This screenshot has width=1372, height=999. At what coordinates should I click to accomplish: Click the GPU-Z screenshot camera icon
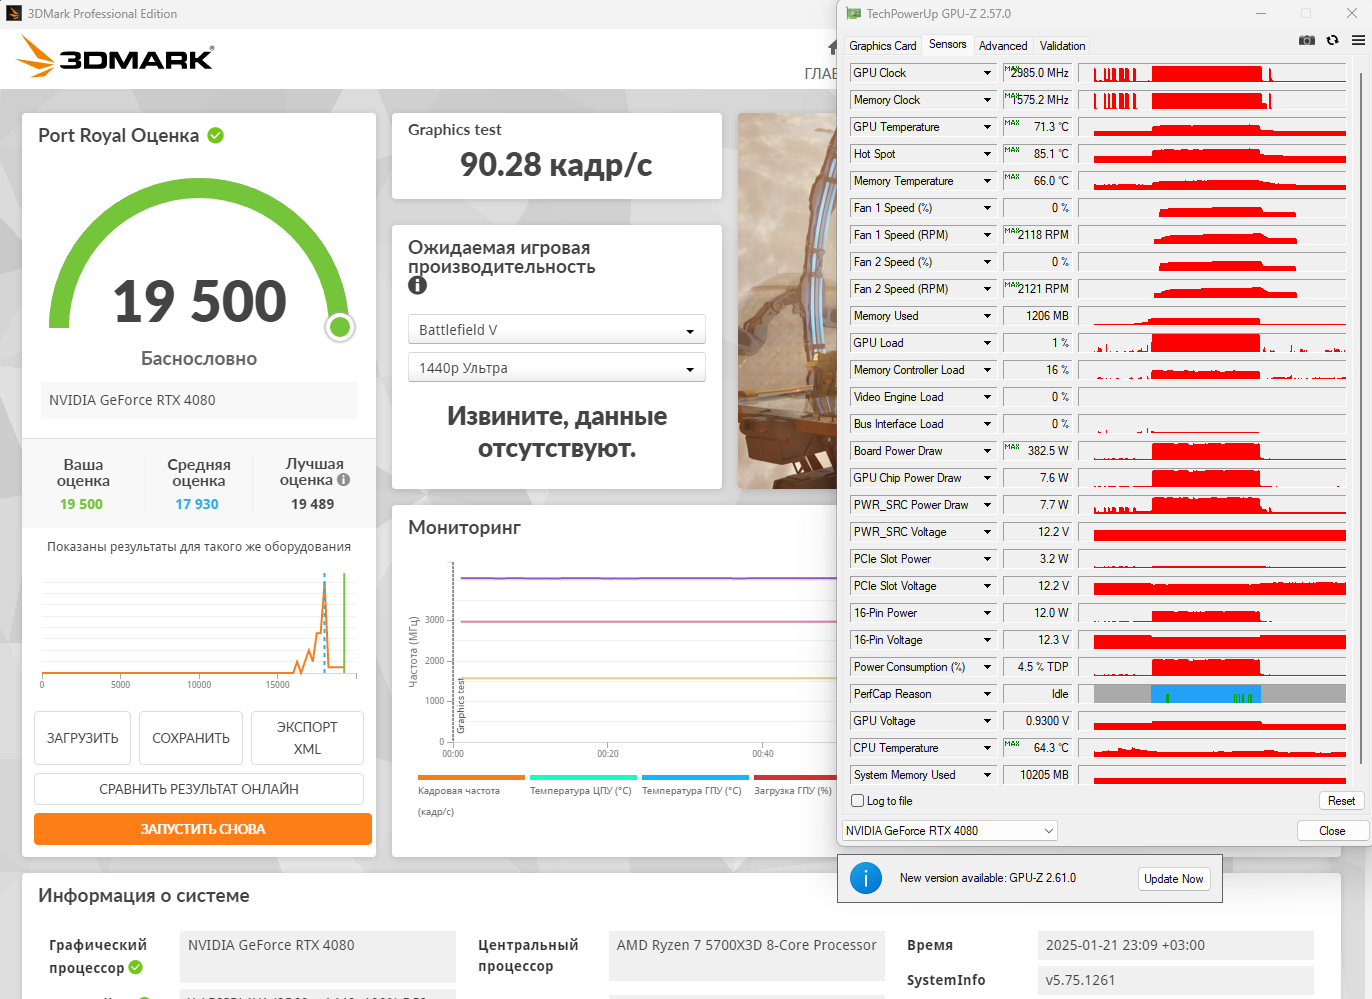click(1306, 40)
